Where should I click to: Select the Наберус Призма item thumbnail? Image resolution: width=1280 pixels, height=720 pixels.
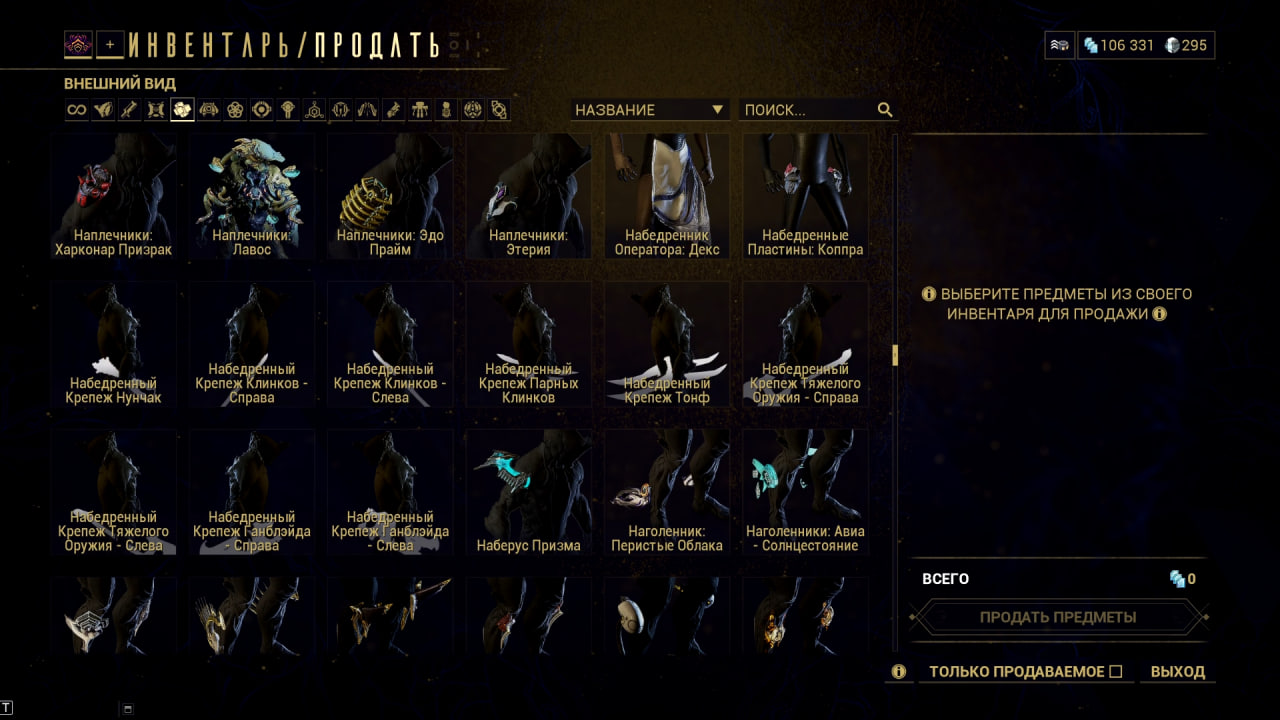528,492
